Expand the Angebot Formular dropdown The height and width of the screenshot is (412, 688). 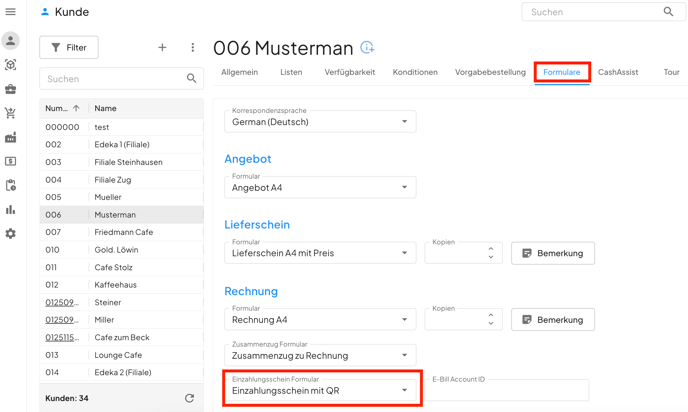[320, 187]
